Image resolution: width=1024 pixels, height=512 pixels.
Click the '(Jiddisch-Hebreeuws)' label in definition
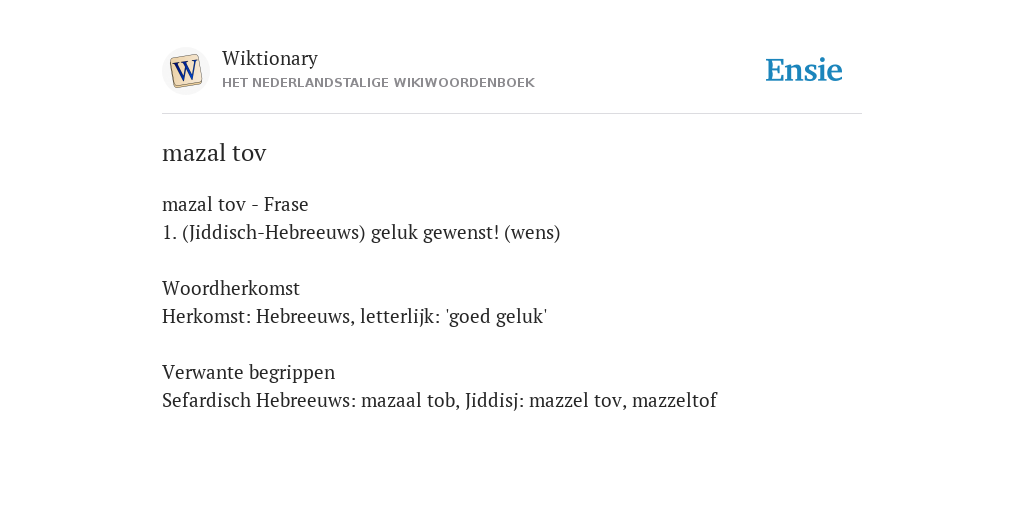tap(274, 233)
